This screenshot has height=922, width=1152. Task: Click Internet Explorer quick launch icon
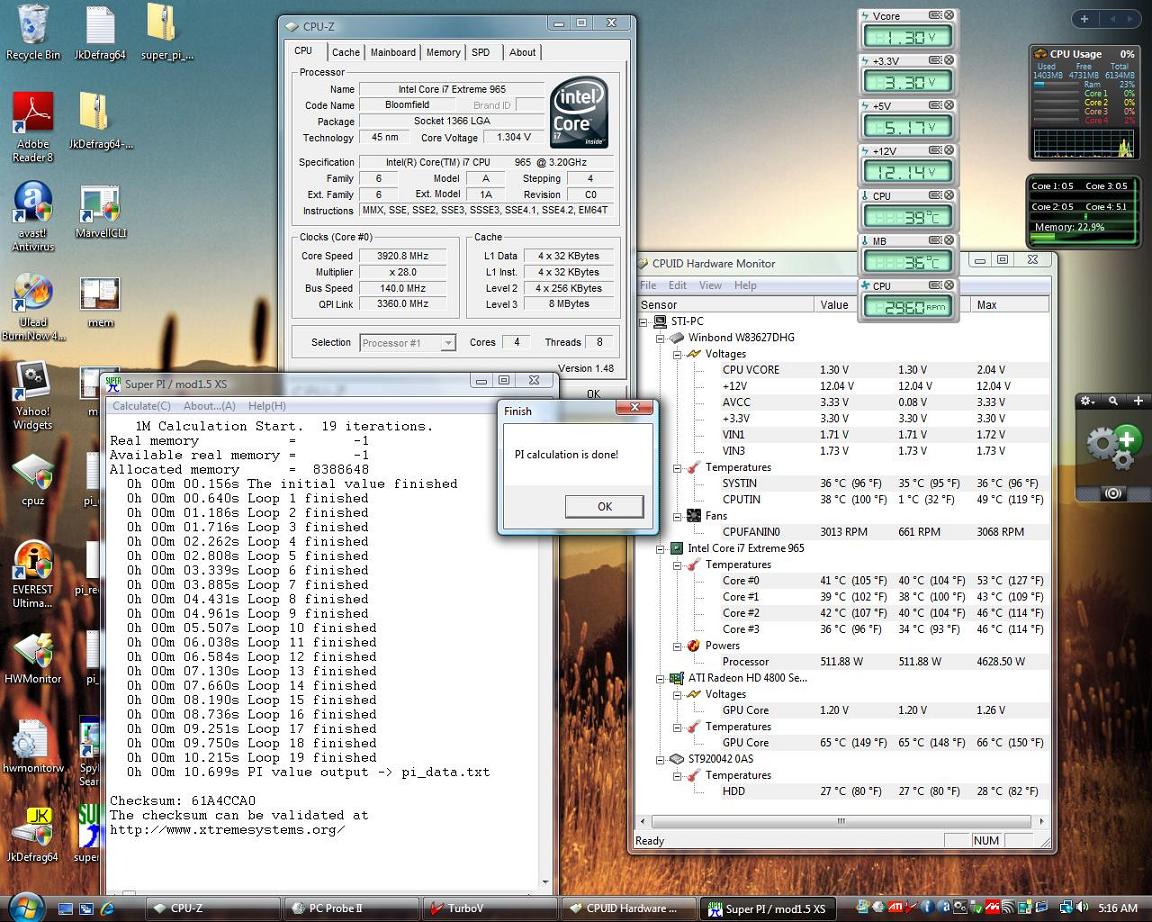pyautogui.click(x=107, y=909)
